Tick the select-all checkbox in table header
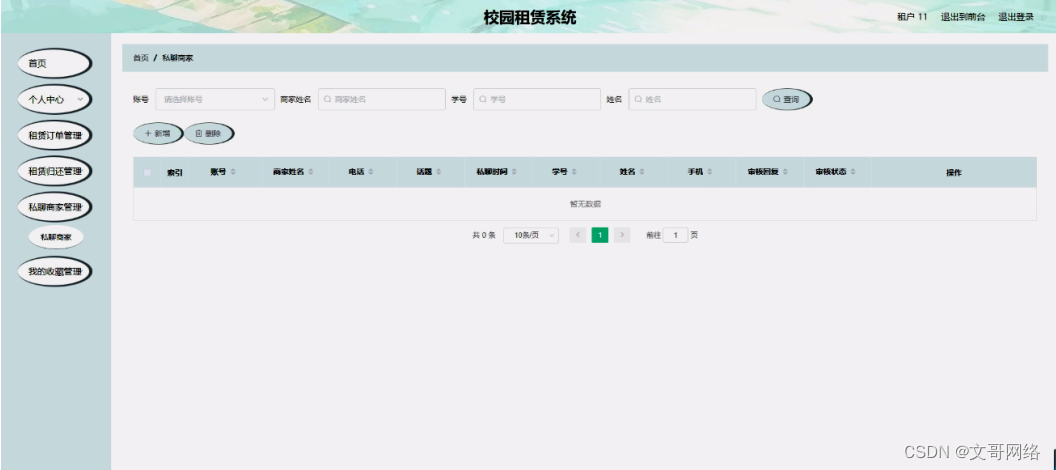The width and height of the screenshot is (1056, 470). [x=147, y=172]
